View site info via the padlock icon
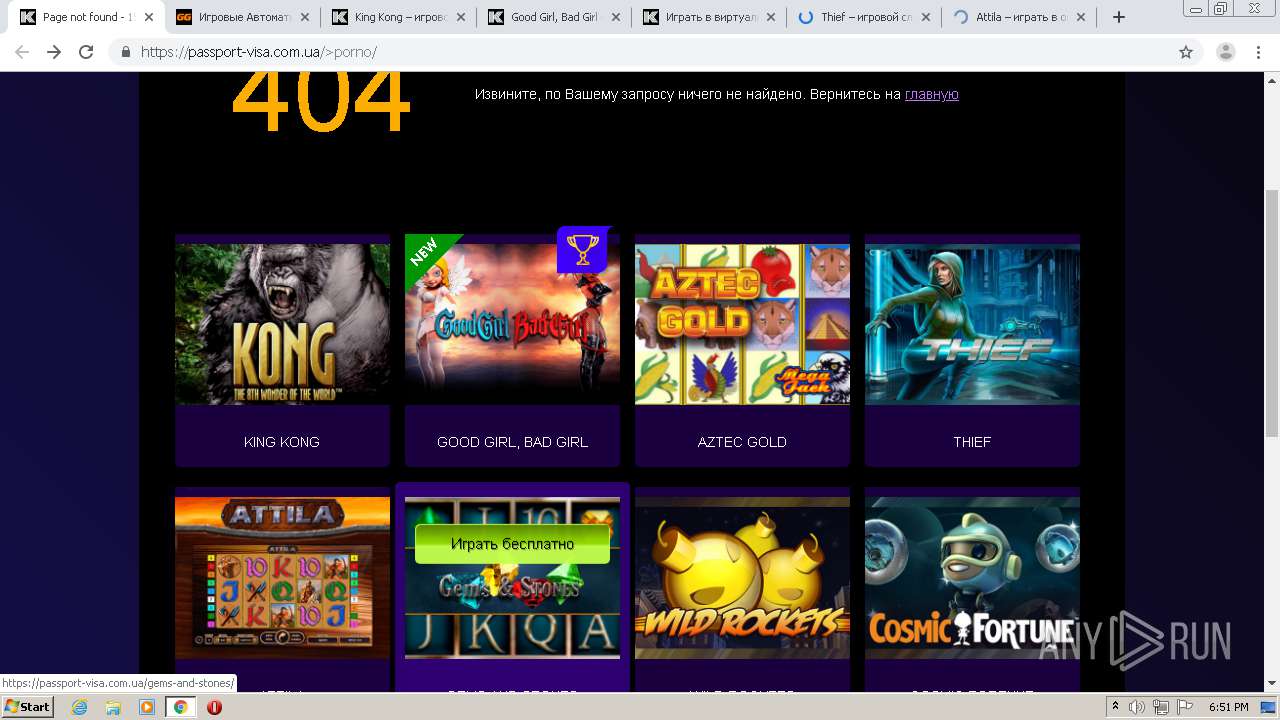The width and height of the screenshot is (1280, 720). 126,52
